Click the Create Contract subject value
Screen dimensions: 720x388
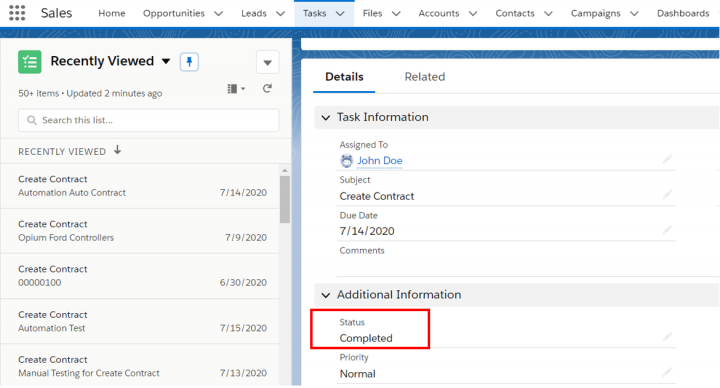[x=377, y=196]
